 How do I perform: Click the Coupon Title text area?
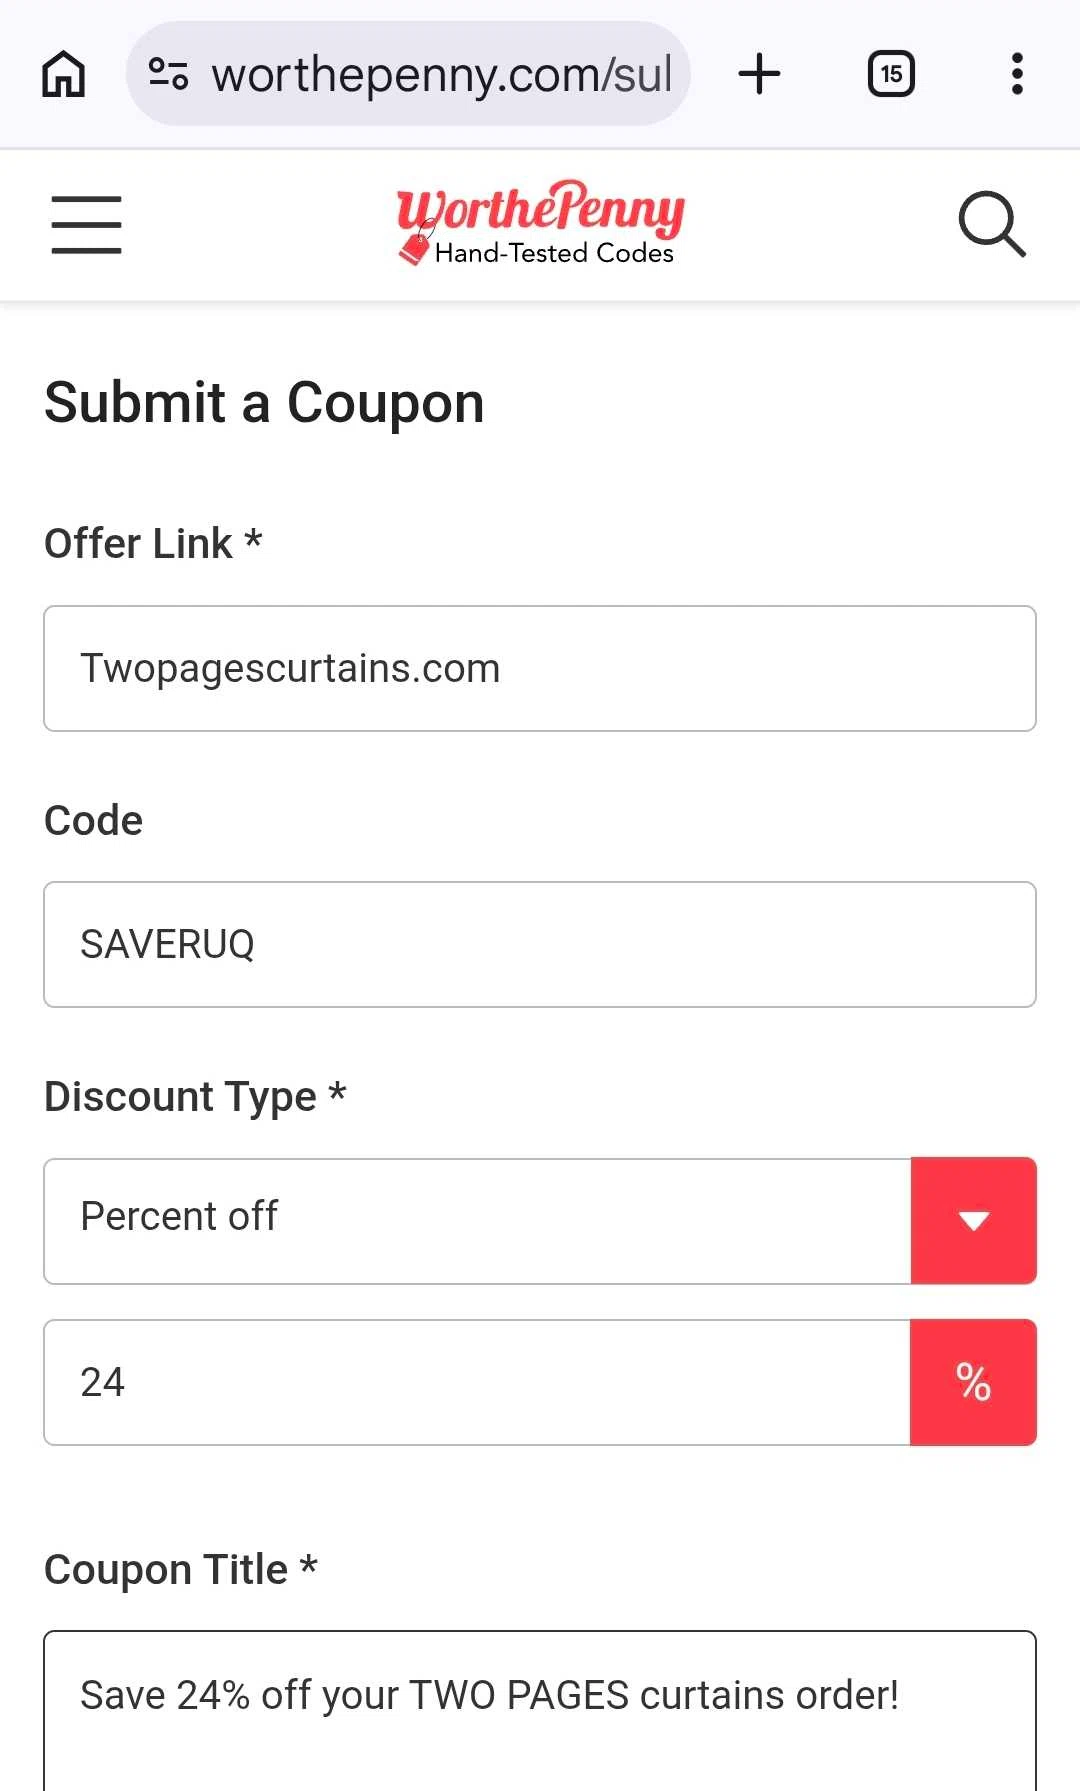[x=540, y=1710]
